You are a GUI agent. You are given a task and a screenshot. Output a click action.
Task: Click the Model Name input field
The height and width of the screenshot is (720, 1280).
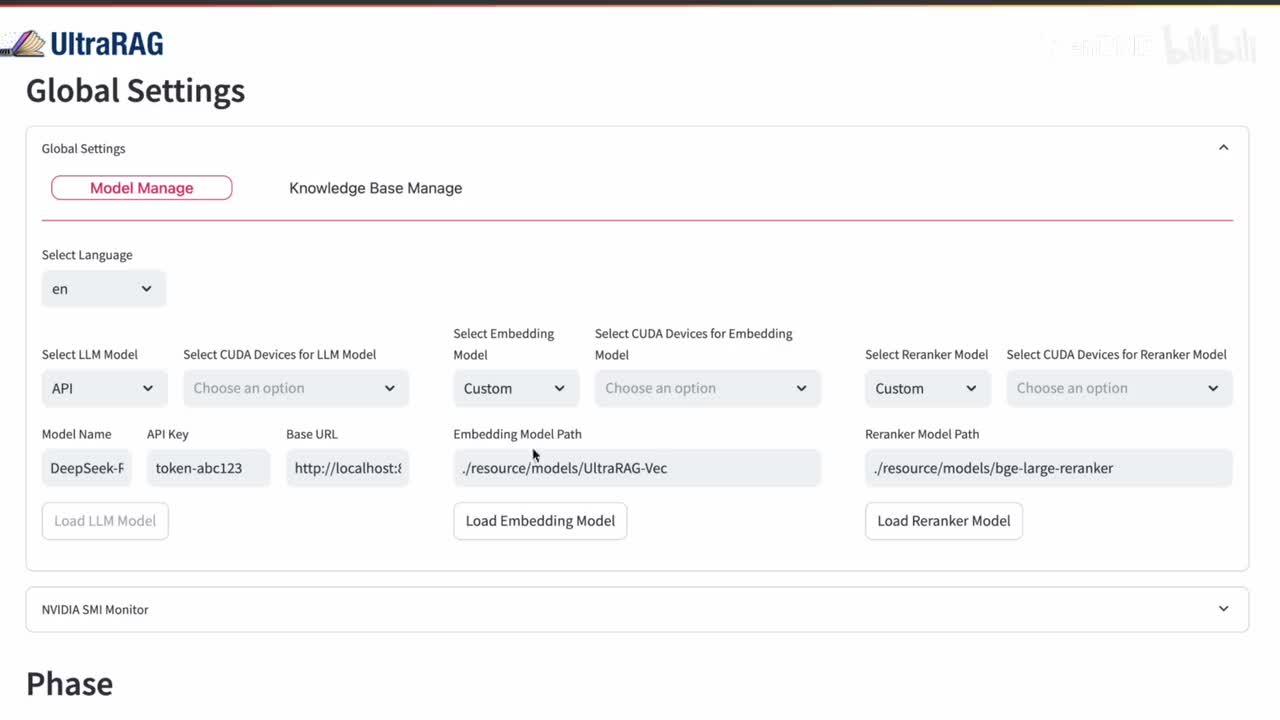[x=87, y=468]
